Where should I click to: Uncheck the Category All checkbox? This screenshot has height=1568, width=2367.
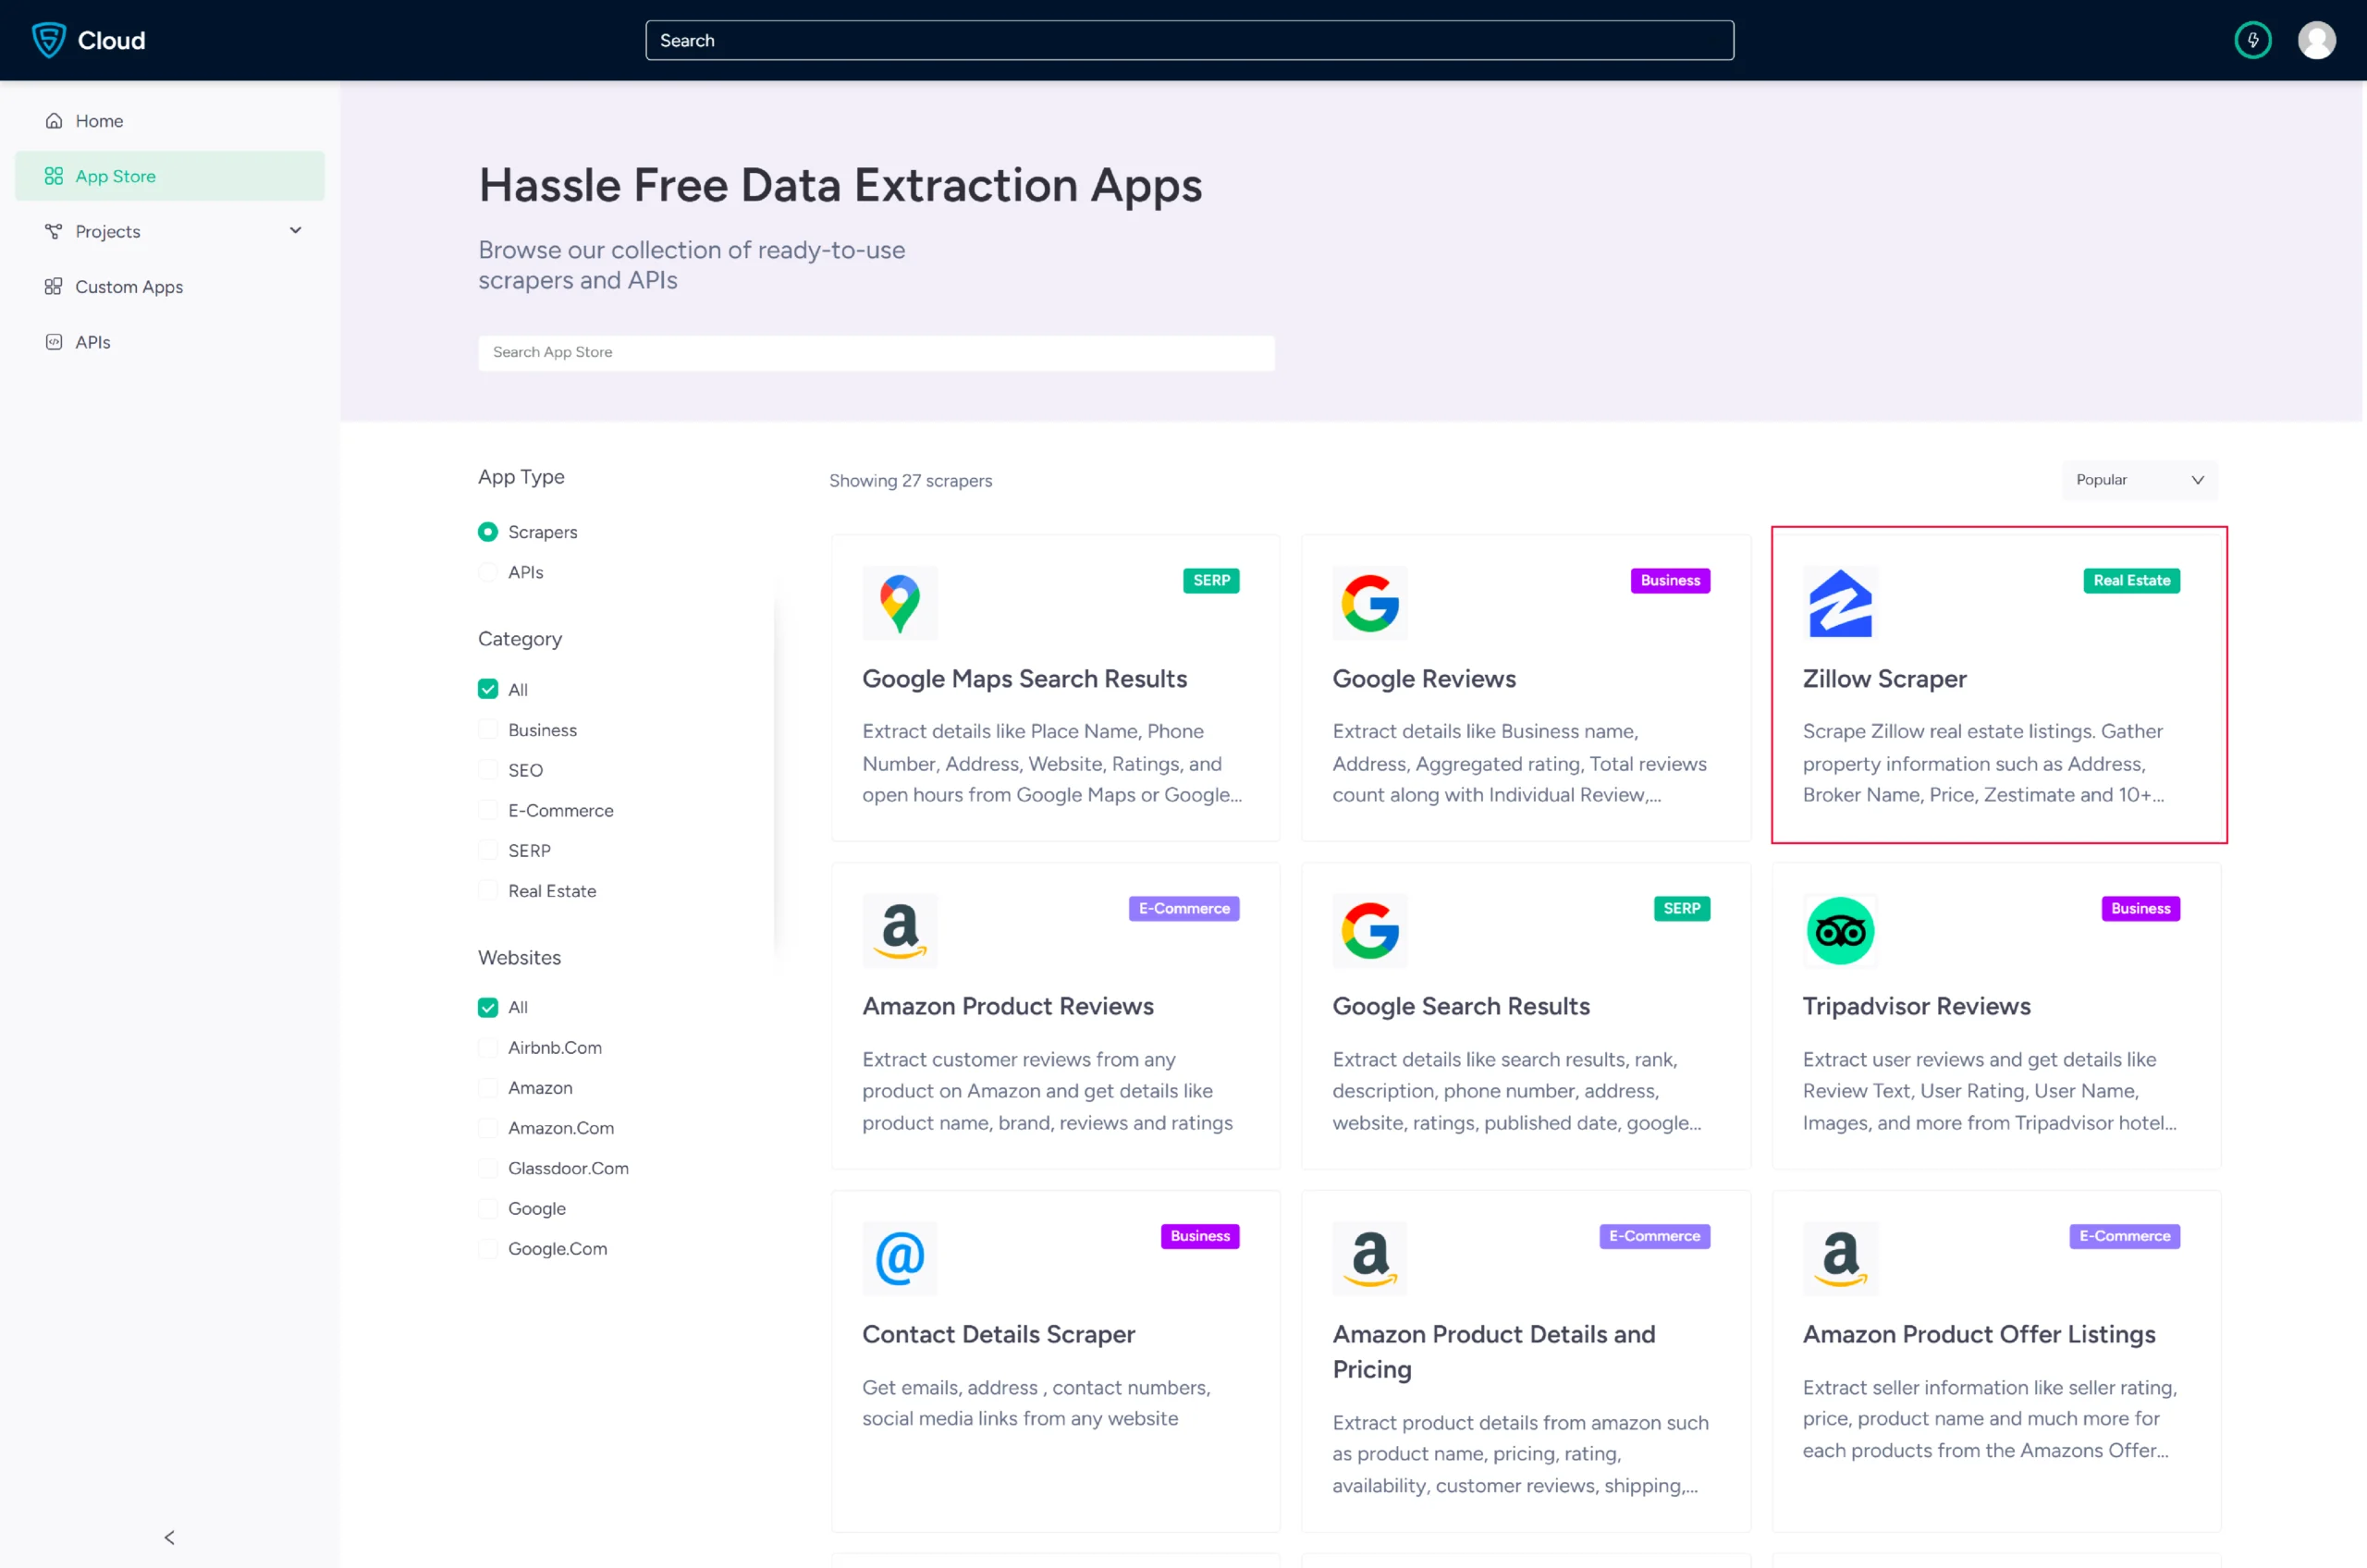pyautogui.click(x=488, y=689)
